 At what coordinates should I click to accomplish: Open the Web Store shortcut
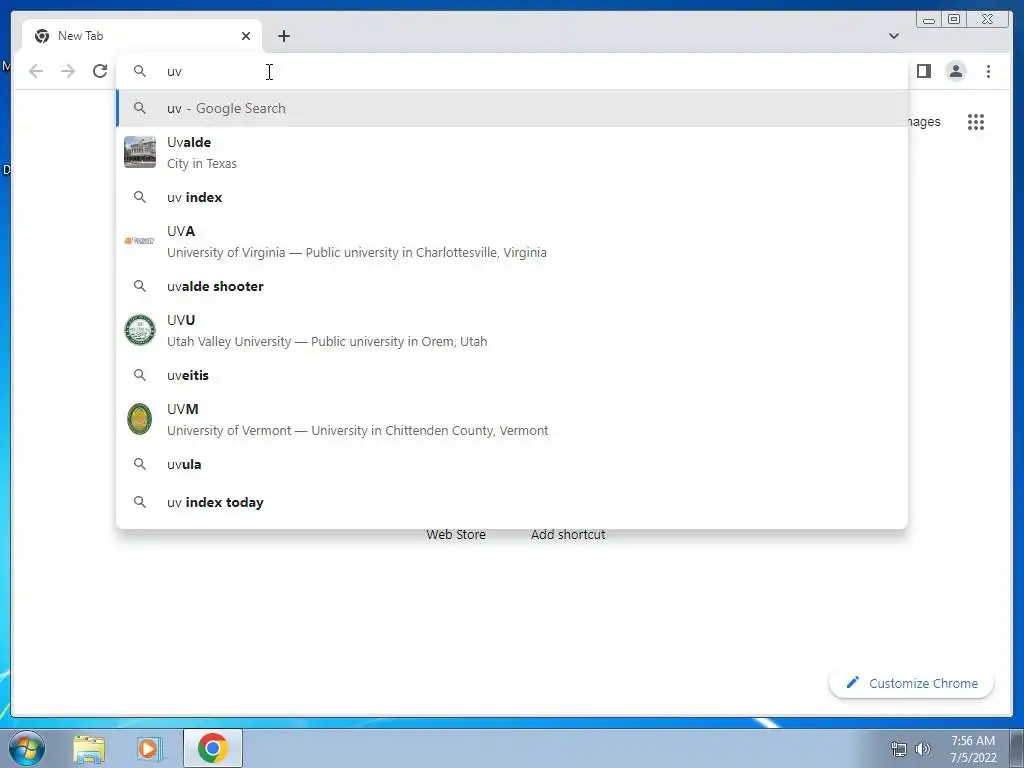456,534
